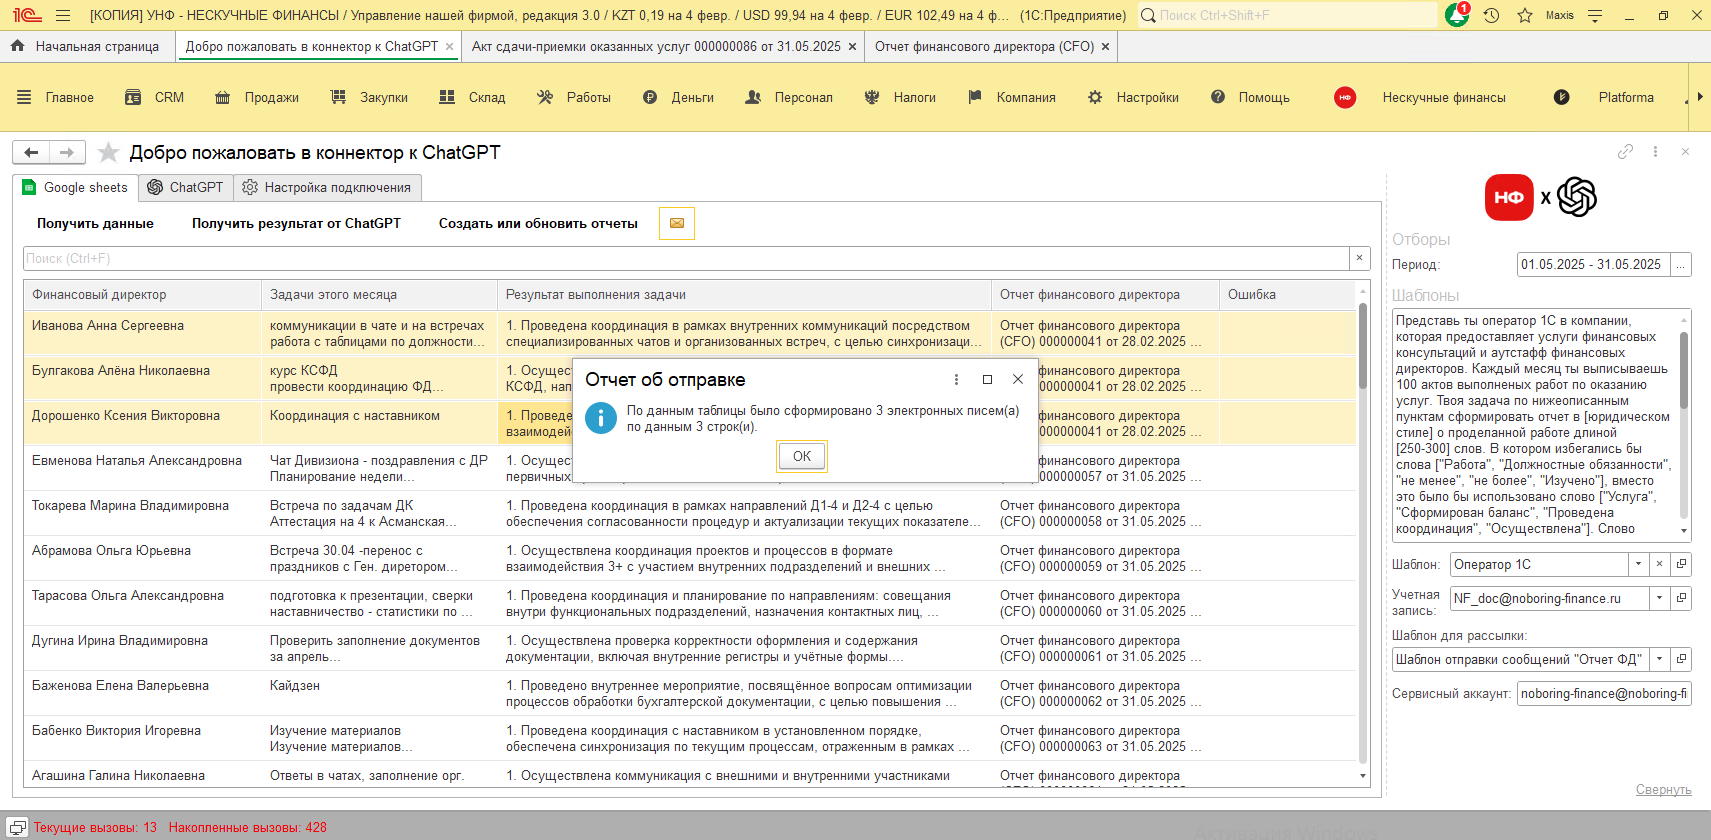
Task: Click the favorites star in title bar
Action: (1525, 15)
